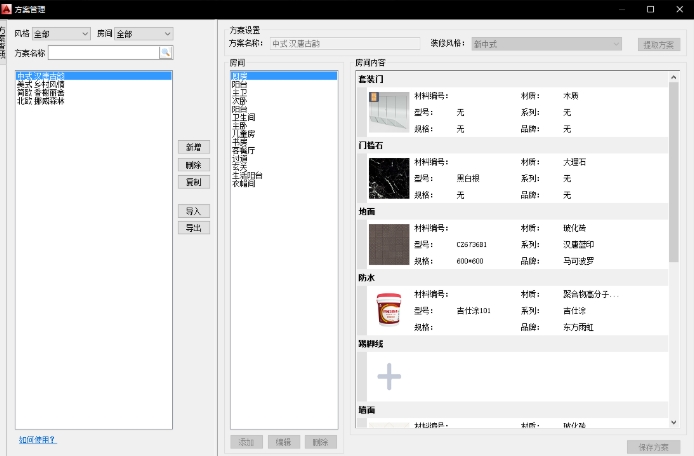
Task: Open the 套装门 material thumbnail
Action: (x=388, y=113)
